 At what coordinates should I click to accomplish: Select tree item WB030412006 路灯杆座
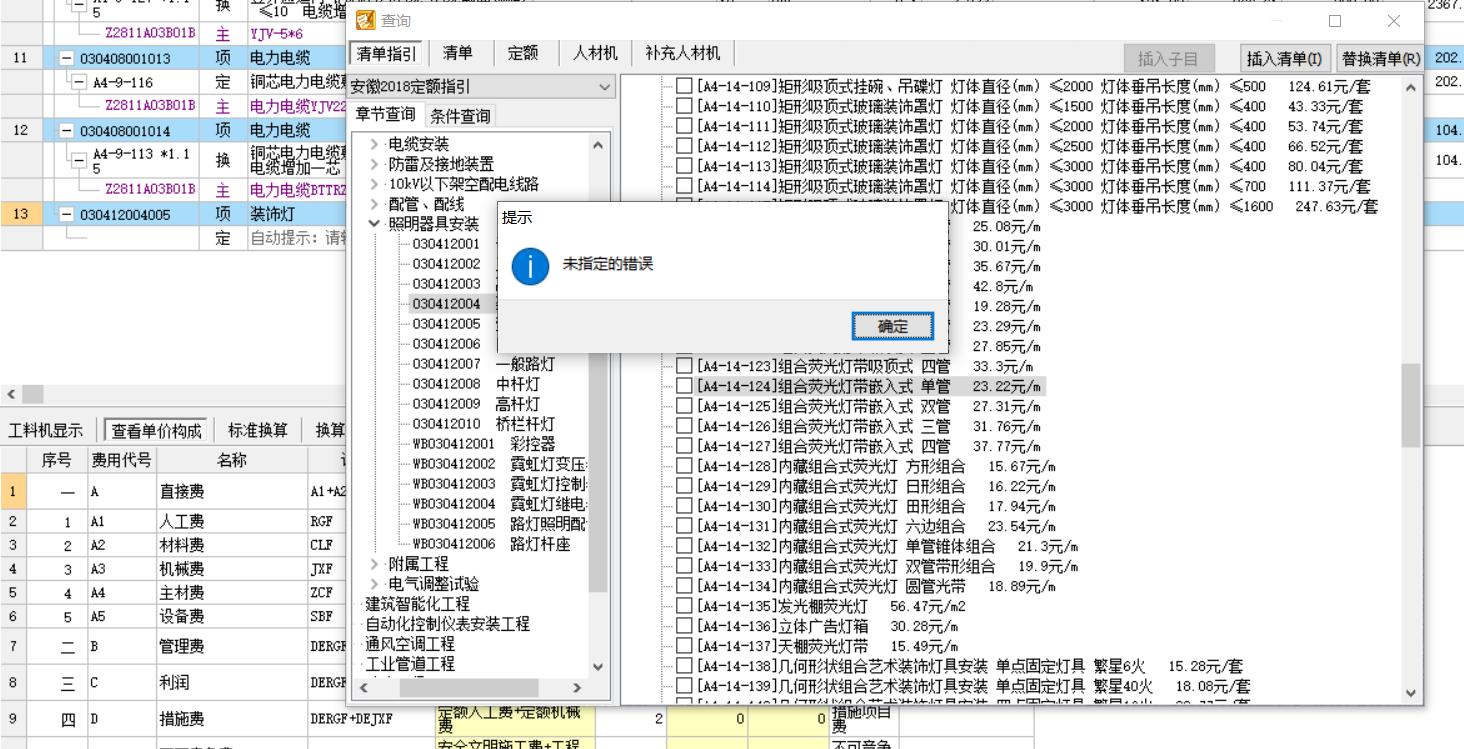pos(492,544)
